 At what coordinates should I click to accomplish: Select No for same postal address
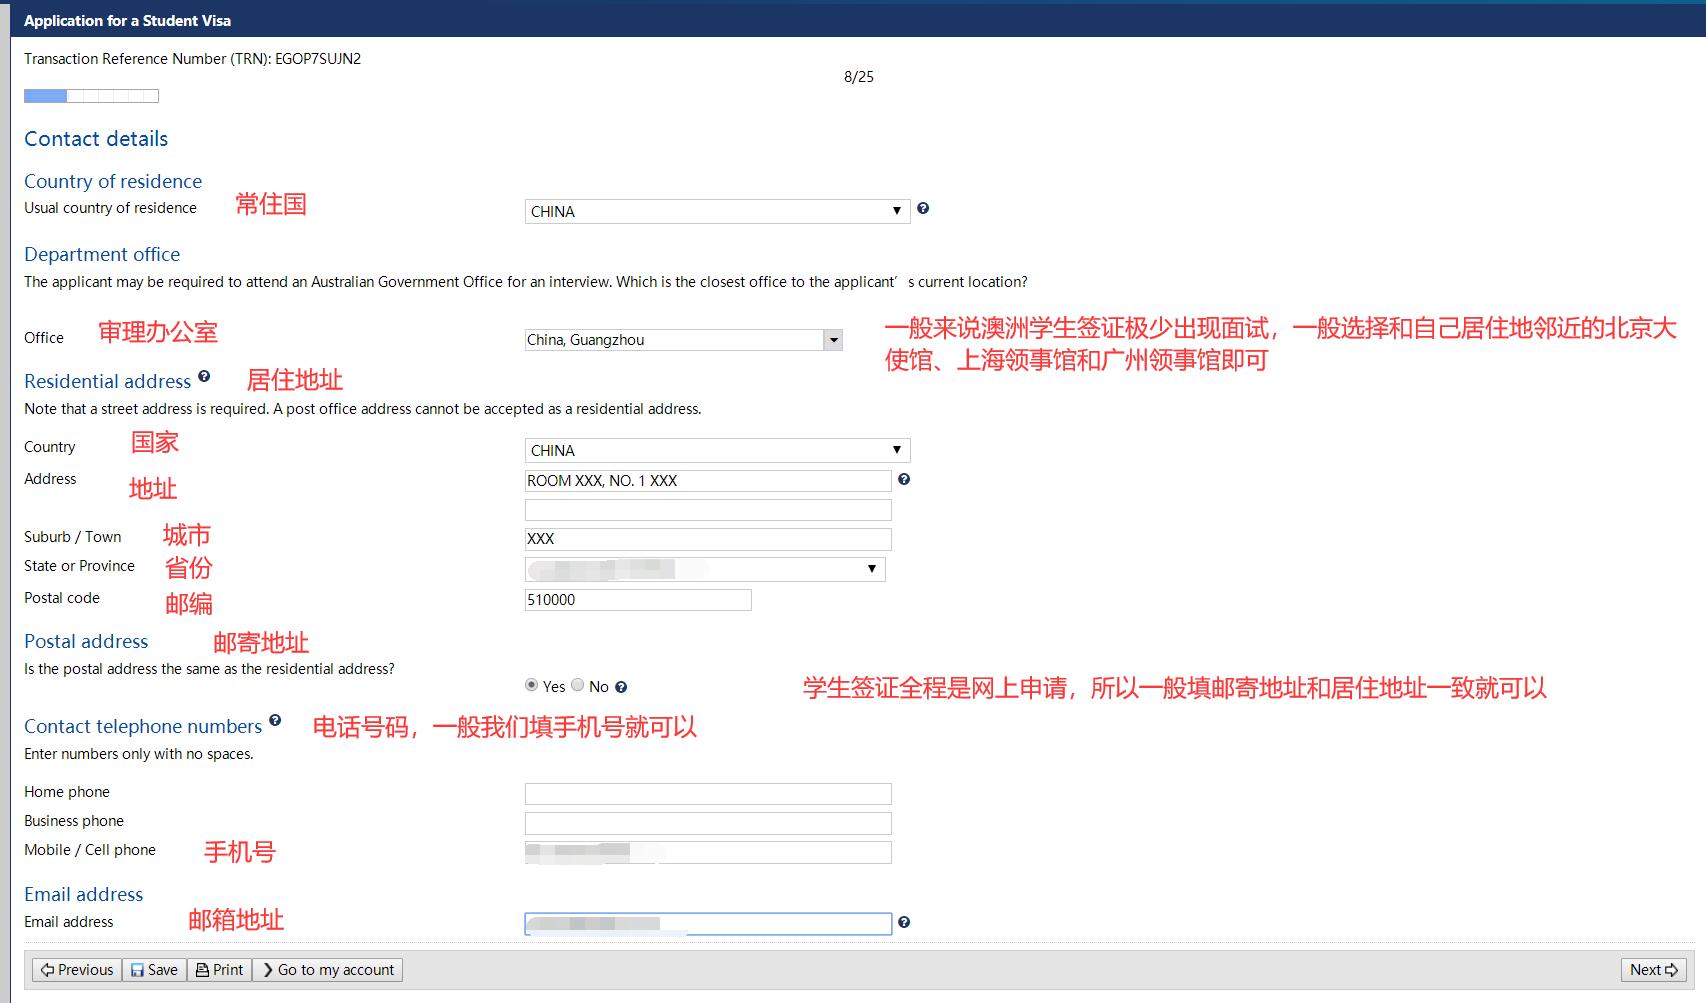[x=578, y=685]
